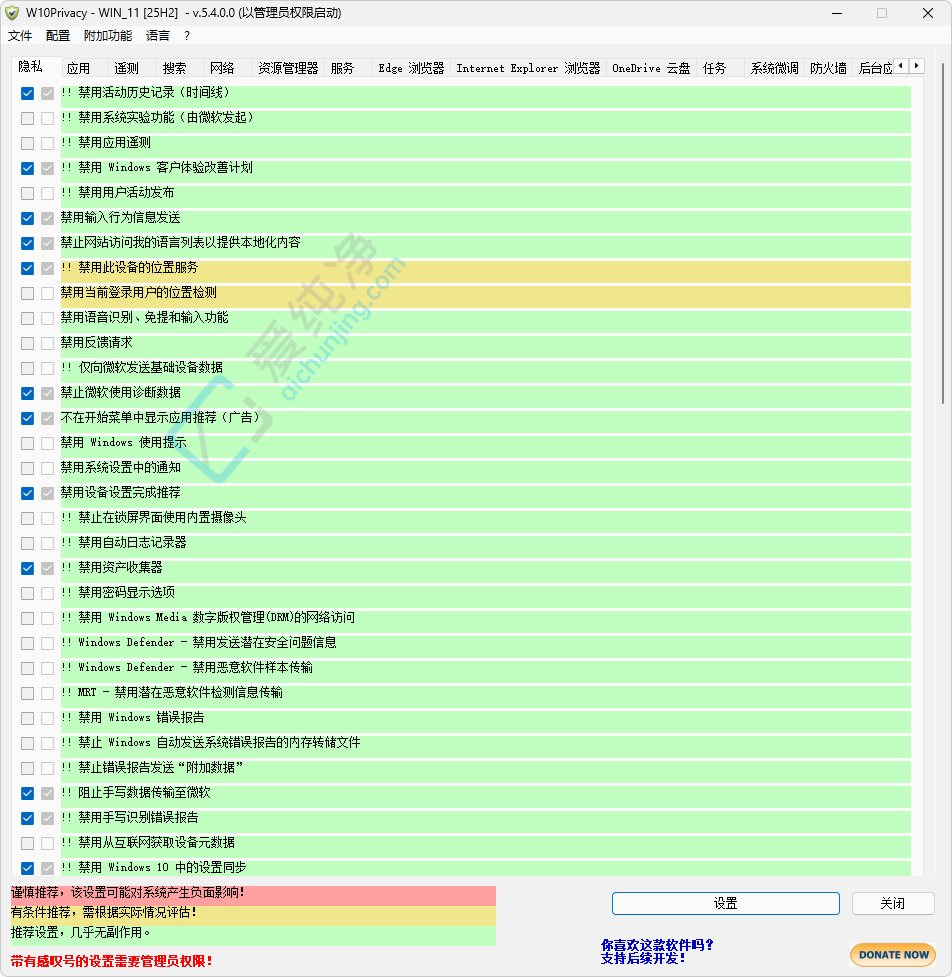Viewport: 952px width, 977px height.
Task: Uncheck 禁用 Windows 客户体验改善计划
Action: click(x=27, y=168)
